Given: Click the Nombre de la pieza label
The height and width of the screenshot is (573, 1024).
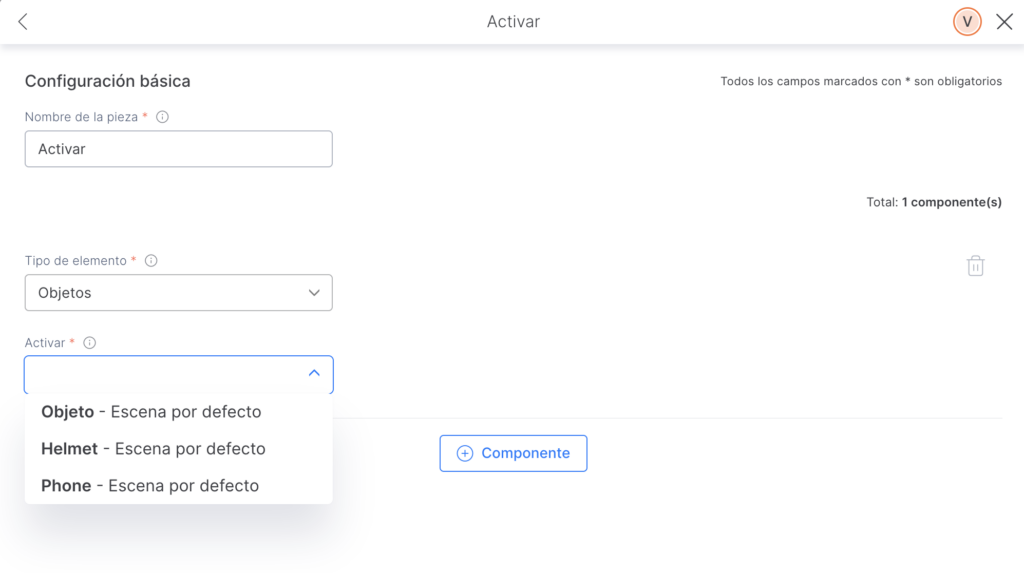Looking at the screenshot, I should (x=81, y=117).
